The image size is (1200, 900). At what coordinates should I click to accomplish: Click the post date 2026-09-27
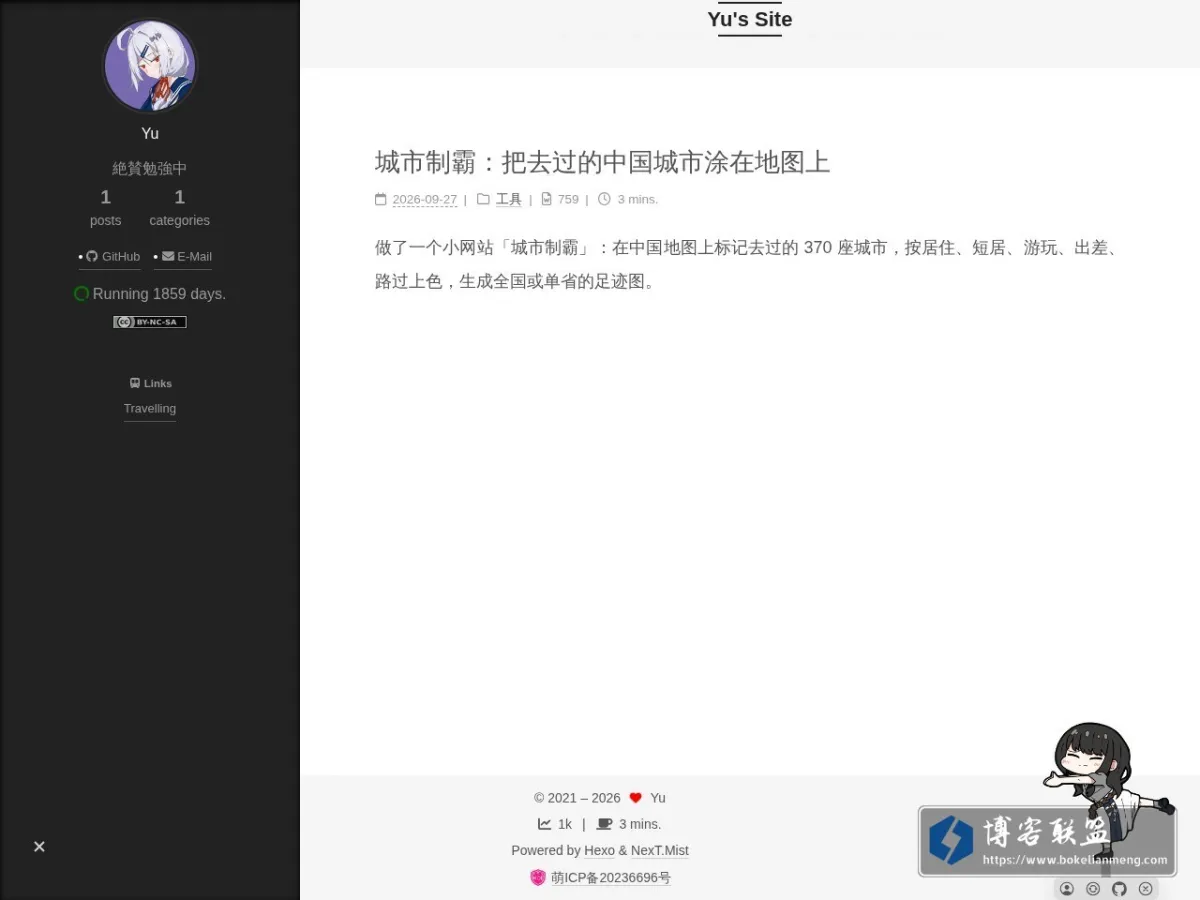coord(425,200)
